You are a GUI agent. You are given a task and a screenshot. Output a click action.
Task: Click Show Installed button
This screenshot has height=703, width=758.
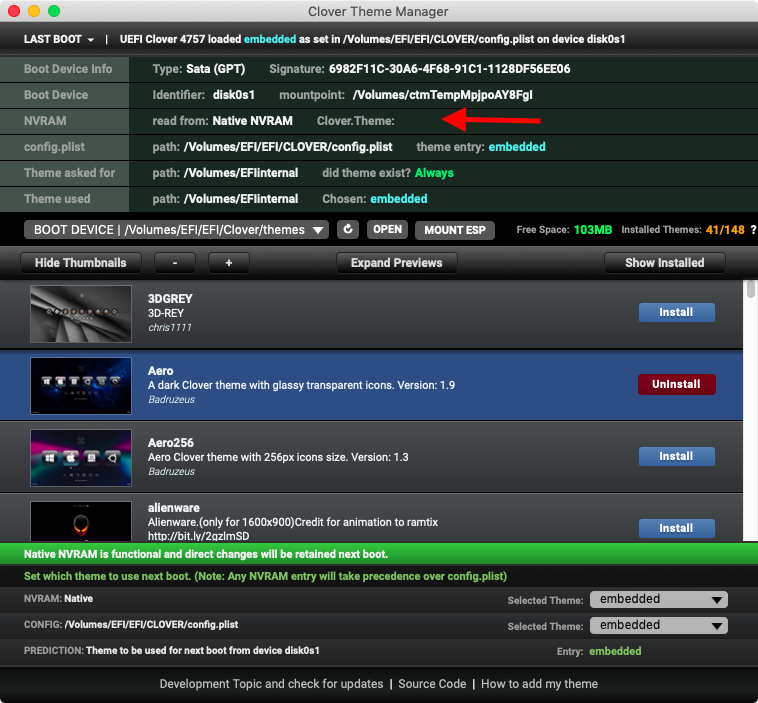pyautogui.click(x=665, y=263)
